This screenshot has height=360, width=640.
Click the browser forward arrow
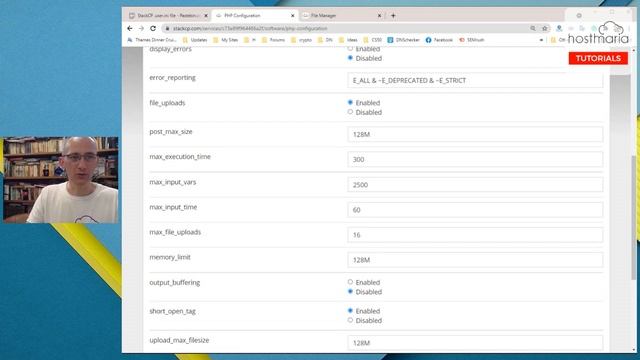(141, 29)
